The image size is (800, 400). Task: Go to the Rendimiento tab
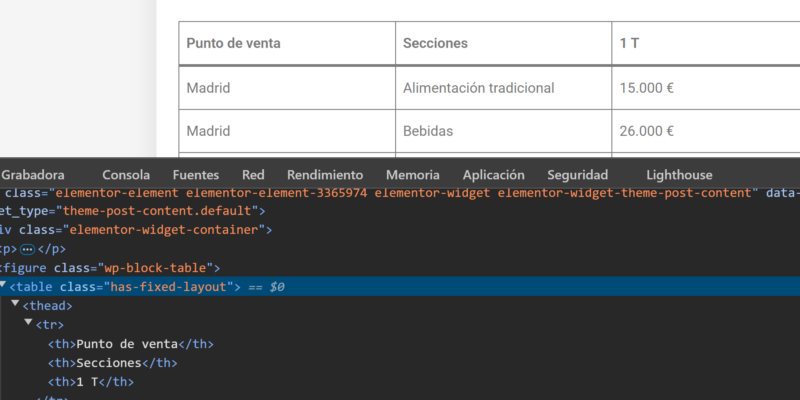click(x=325, y=174)
